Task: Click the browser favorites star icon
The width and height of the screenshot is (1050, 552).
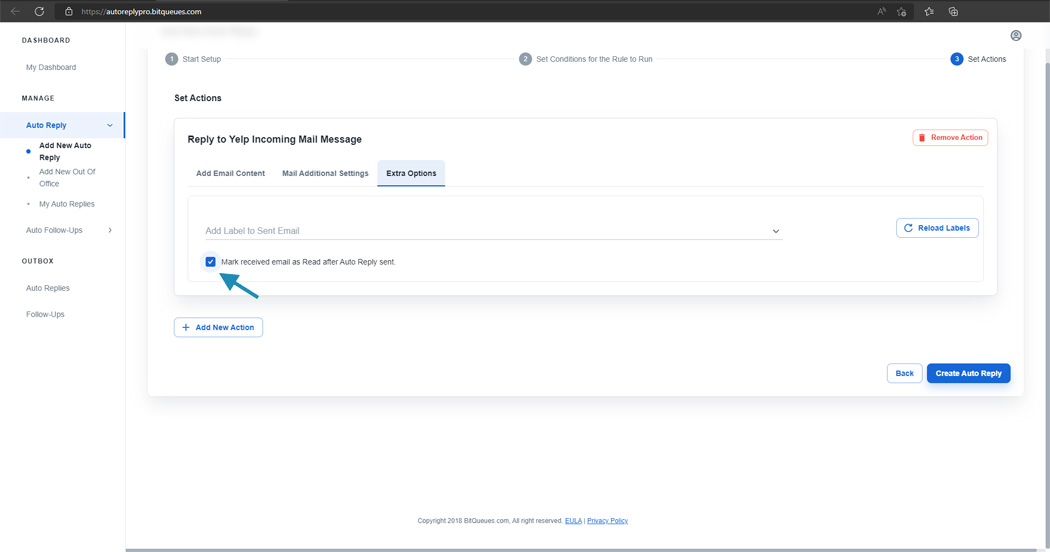Action: pyautogui.click(x=929, y=11)
